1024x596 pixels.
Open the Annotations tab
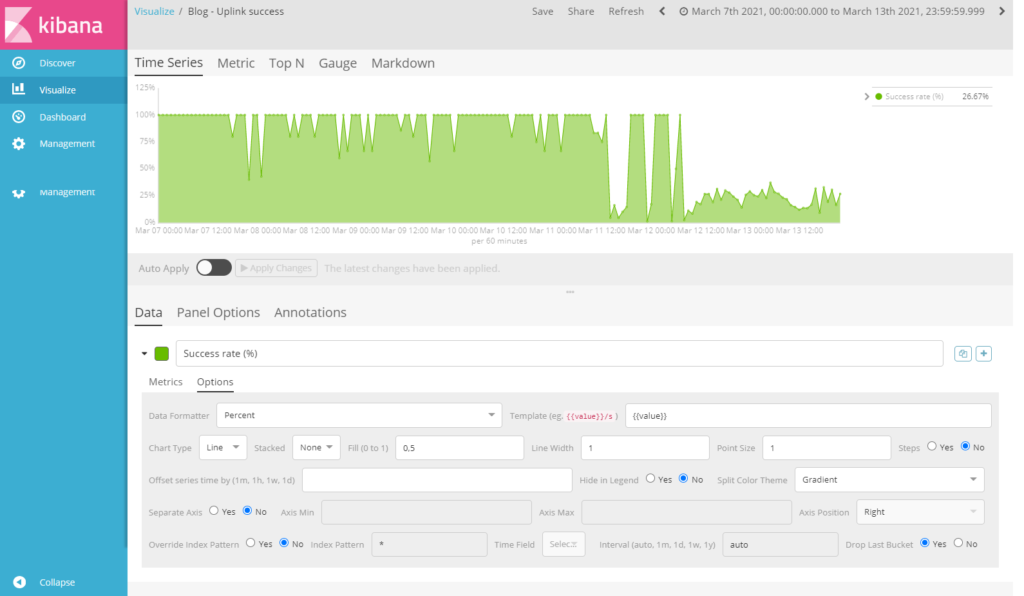310,313
